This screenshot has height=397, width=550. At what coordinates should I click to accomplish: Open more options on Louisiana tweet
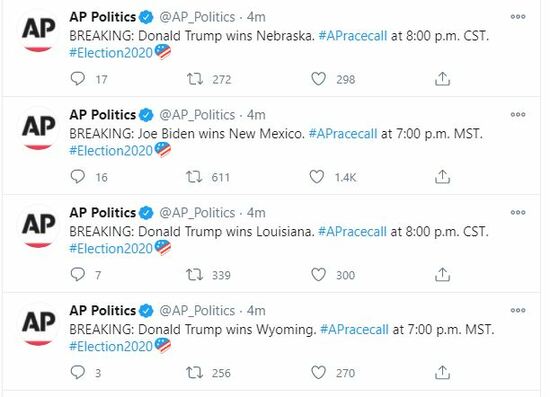coord(518,212)
